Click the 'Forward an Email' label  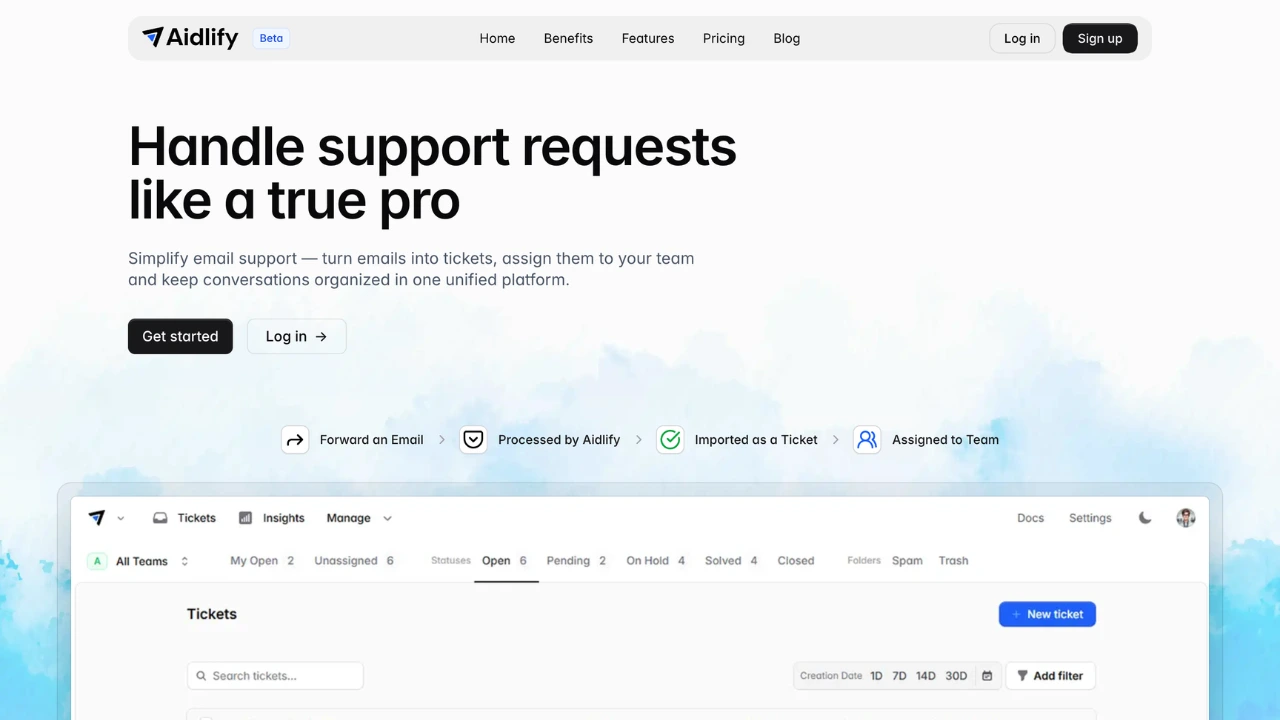tap(371, 440)
